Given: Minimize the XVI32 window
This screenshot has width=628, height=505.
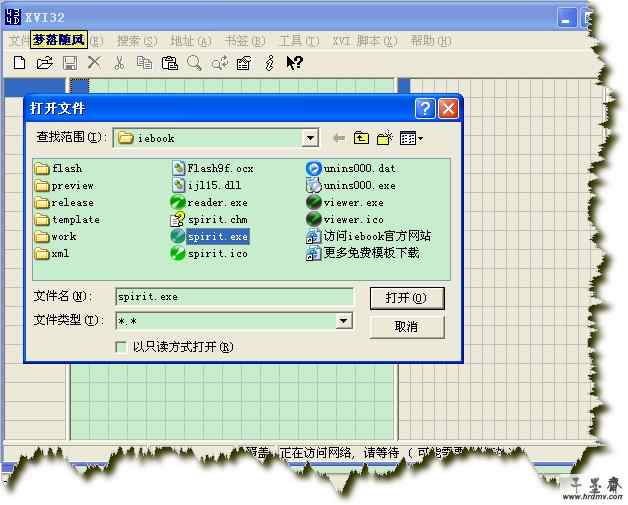Looking at the screenshot, I should (x=566, y=18).
